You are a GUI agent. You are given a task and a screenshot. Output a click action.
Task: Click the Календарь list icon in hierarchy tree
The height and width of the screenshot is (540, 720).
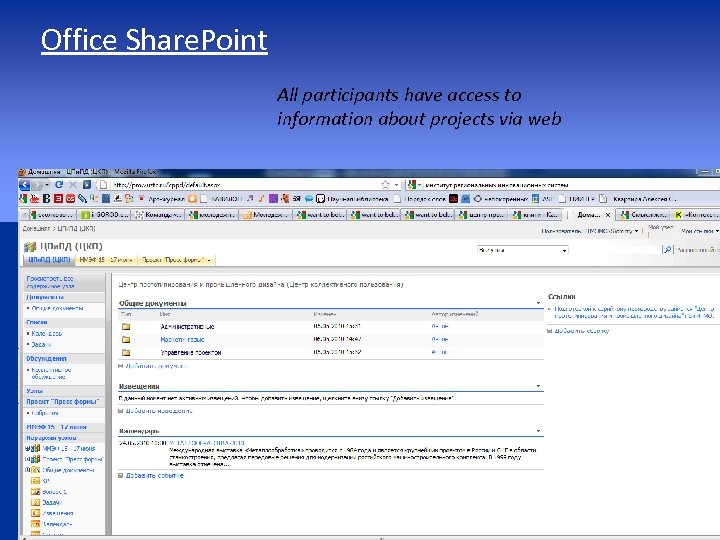(x=35, y=523)
